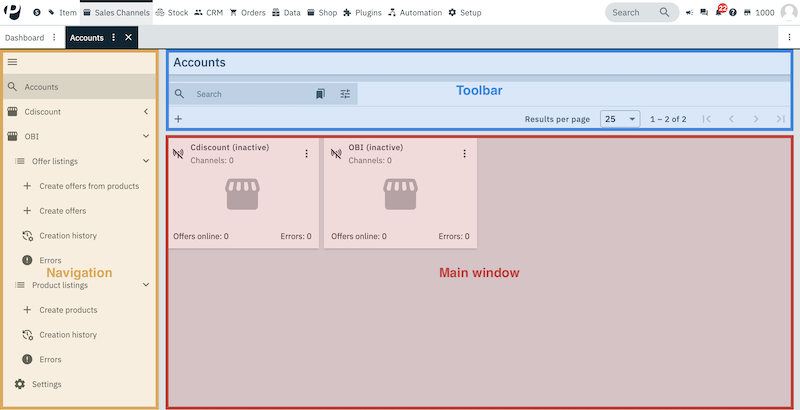Open the filter settings sliders icon

pyautogui.click(x=345, y=94)
